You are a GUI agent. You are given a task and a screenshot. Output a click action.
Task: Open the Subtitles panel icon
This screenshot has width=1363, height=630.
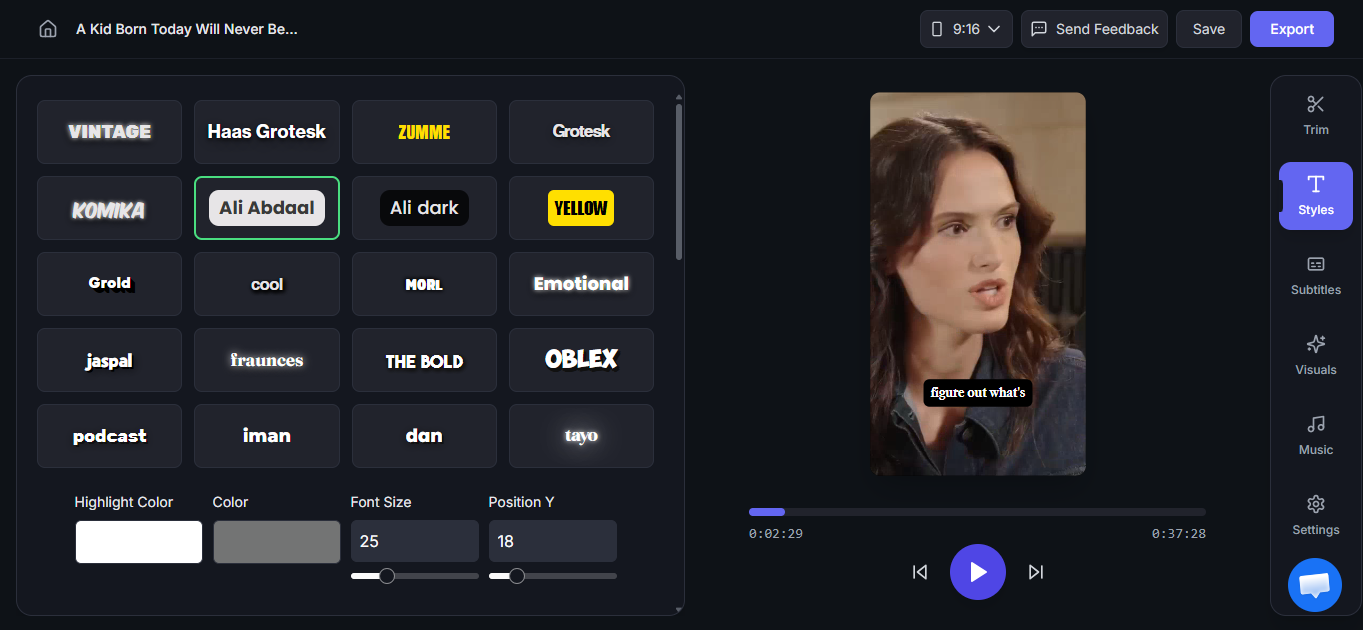pos(1316,275)
